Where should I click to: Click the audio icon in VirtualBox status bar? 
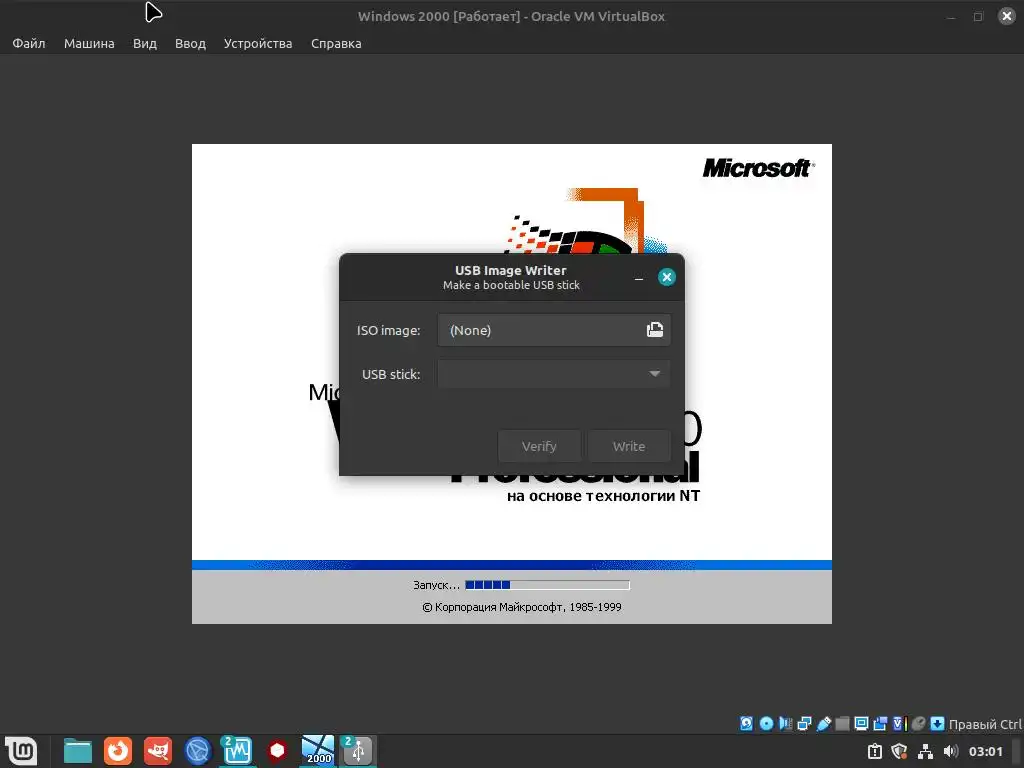click(x=785, y=723)
